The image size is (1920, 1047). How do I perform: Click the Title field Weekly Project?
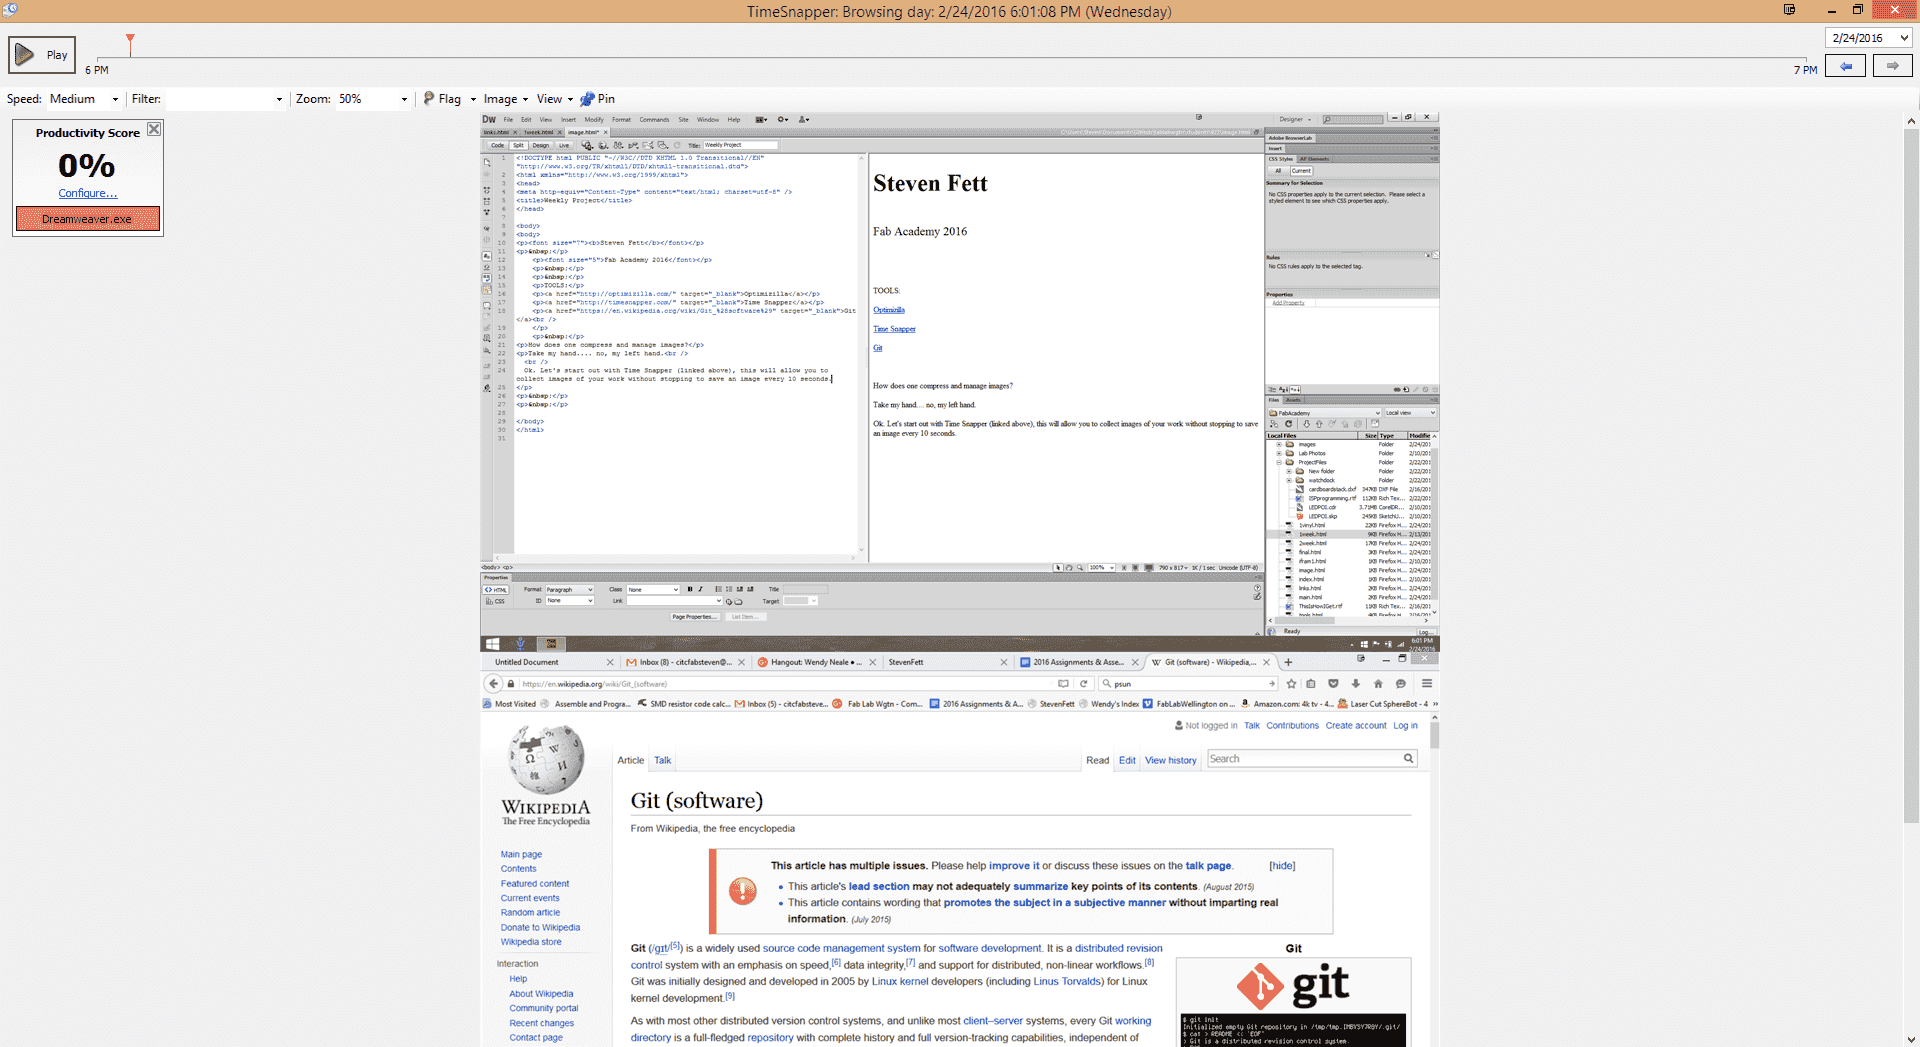pos(740,145)
